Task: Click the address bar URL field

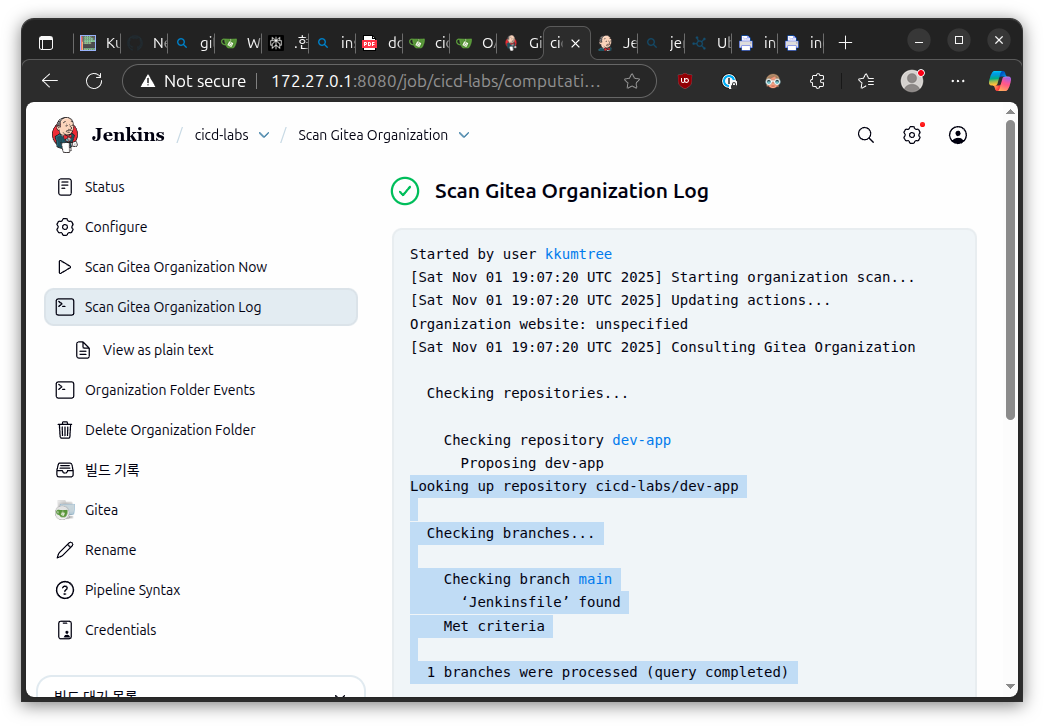Action: pyautogui.click(x=435, y=81)
